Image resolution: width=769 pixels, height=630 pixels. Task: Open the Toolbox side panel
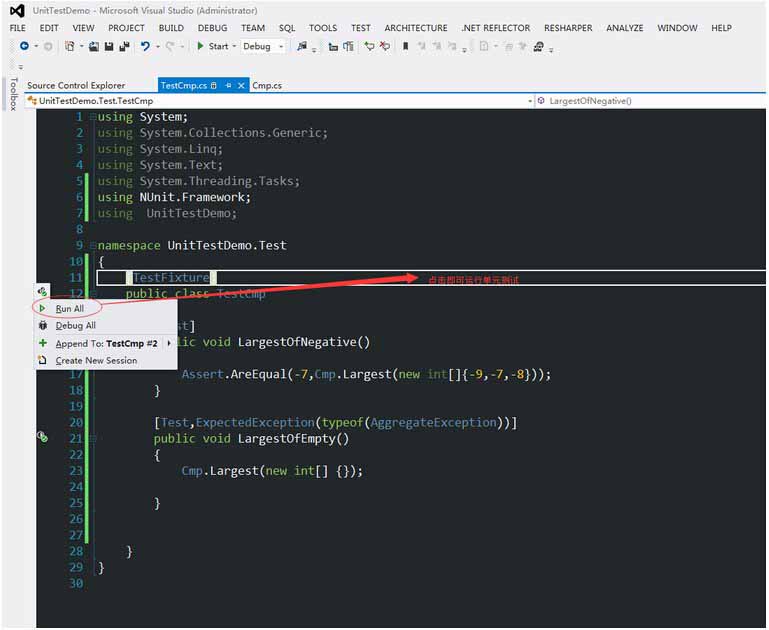(x=13, y=95)
